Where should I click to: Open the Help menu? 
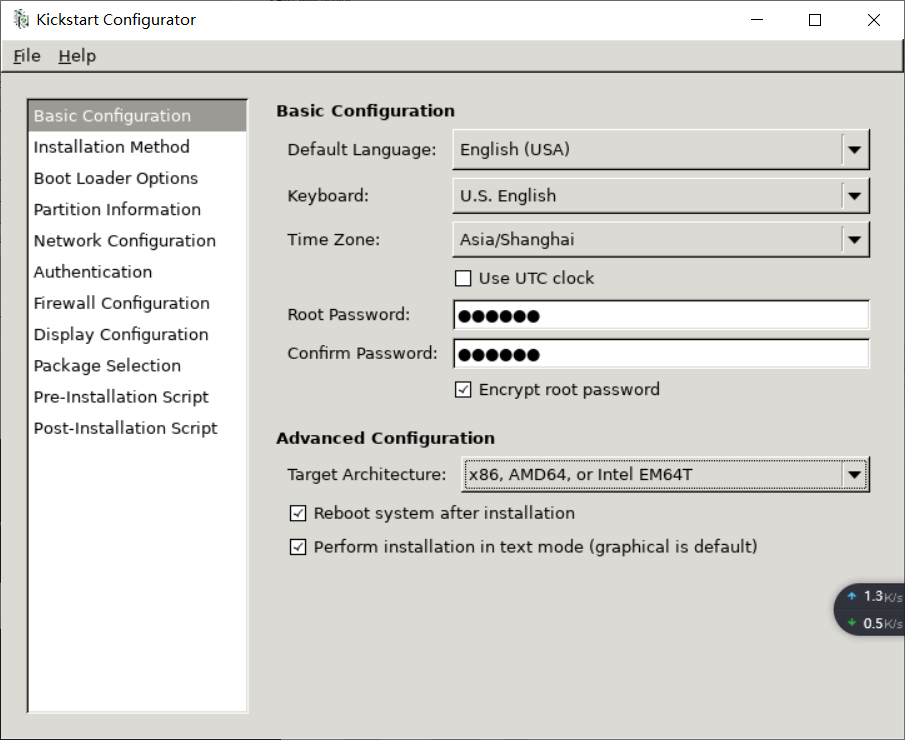point(77,56)
